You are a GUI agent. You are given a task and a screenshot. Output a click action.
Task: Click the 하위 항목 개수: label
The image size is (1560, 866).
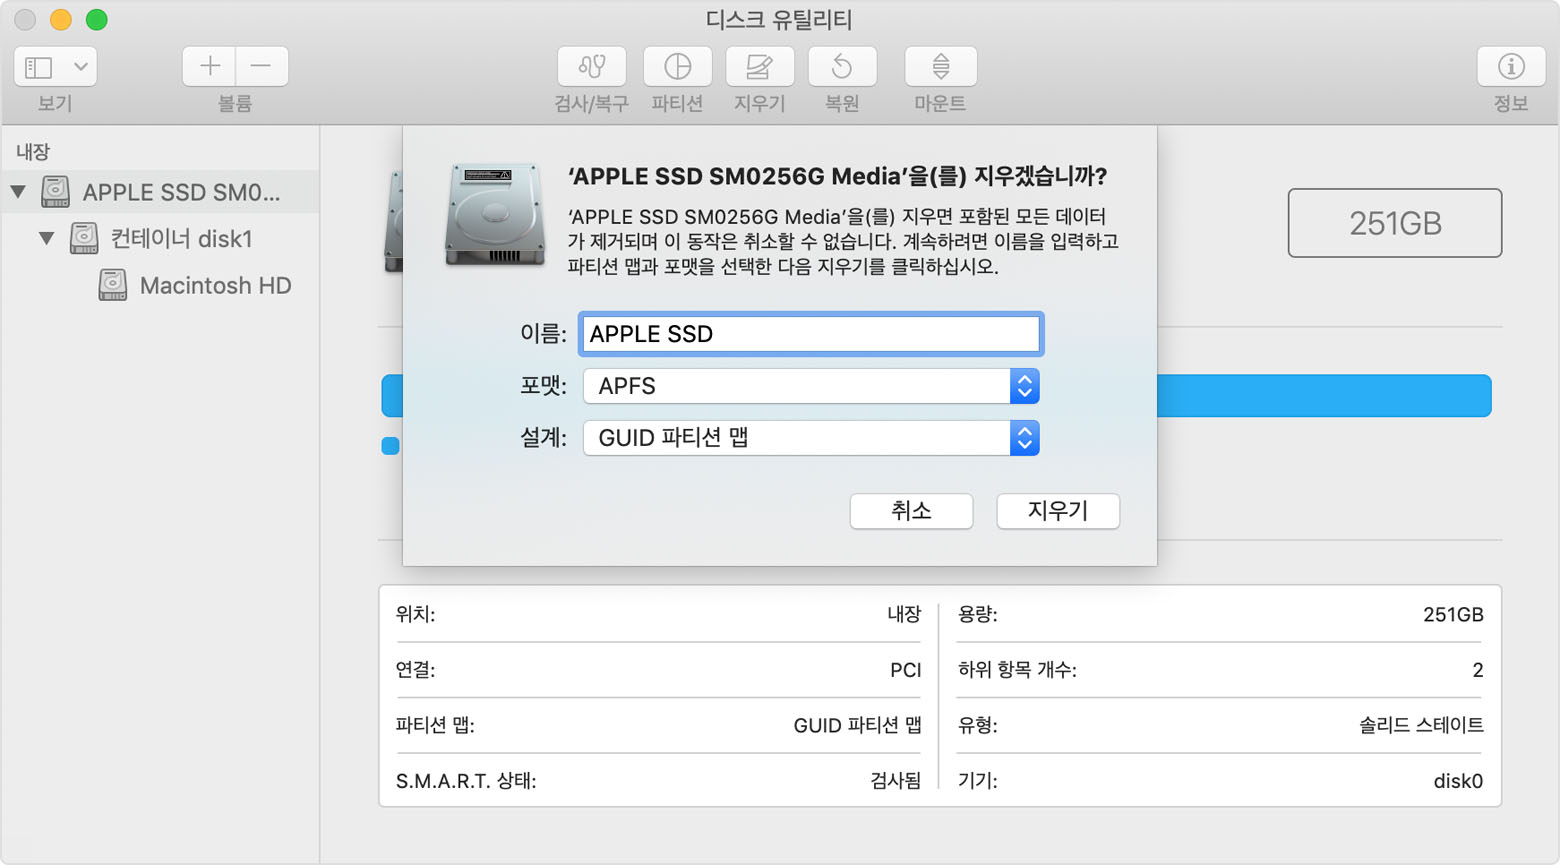(1017, 670)
